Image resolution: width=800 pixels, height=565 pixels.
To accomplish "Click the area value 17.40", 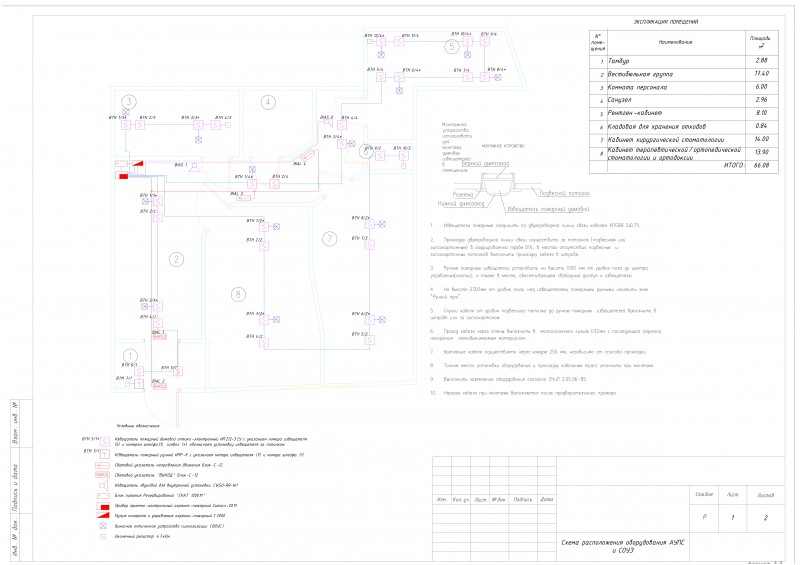I will point(761,74).
